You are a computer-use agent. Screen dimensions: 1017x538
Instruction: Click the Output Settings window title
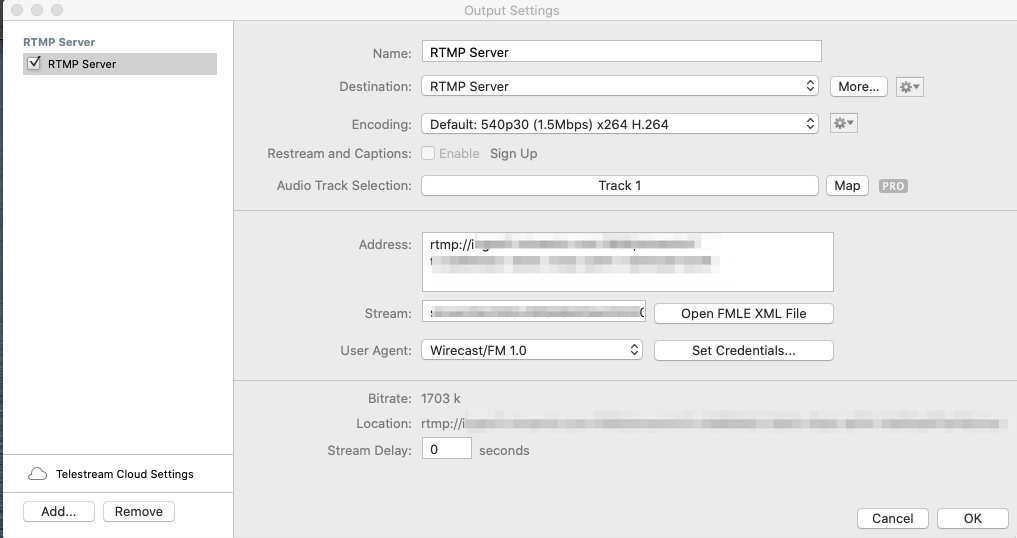(511, 10)
